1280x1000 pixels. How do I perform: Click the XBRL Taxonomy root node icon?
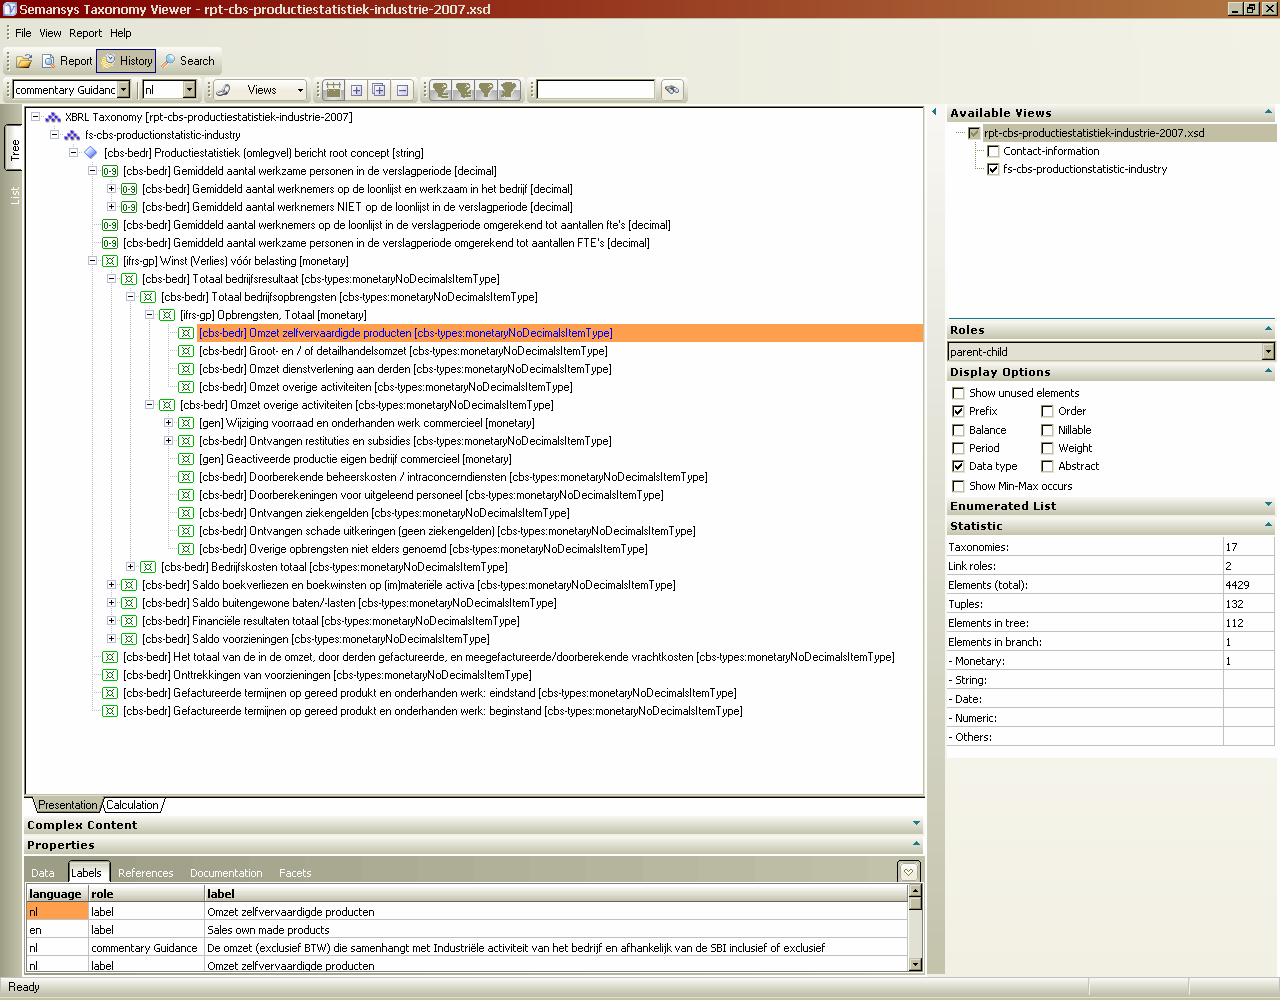53,117
